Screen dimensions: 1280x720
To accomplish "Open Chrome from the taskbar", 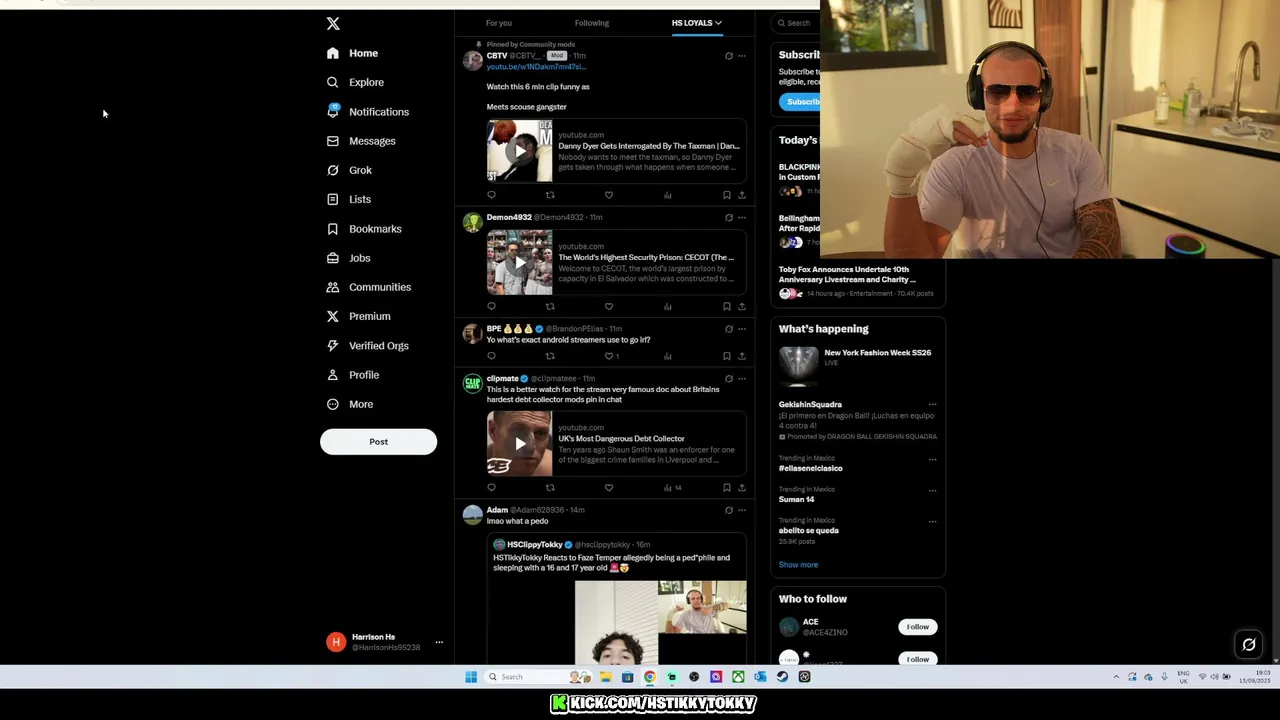I will pyautogui.click(x=650, y=677).
